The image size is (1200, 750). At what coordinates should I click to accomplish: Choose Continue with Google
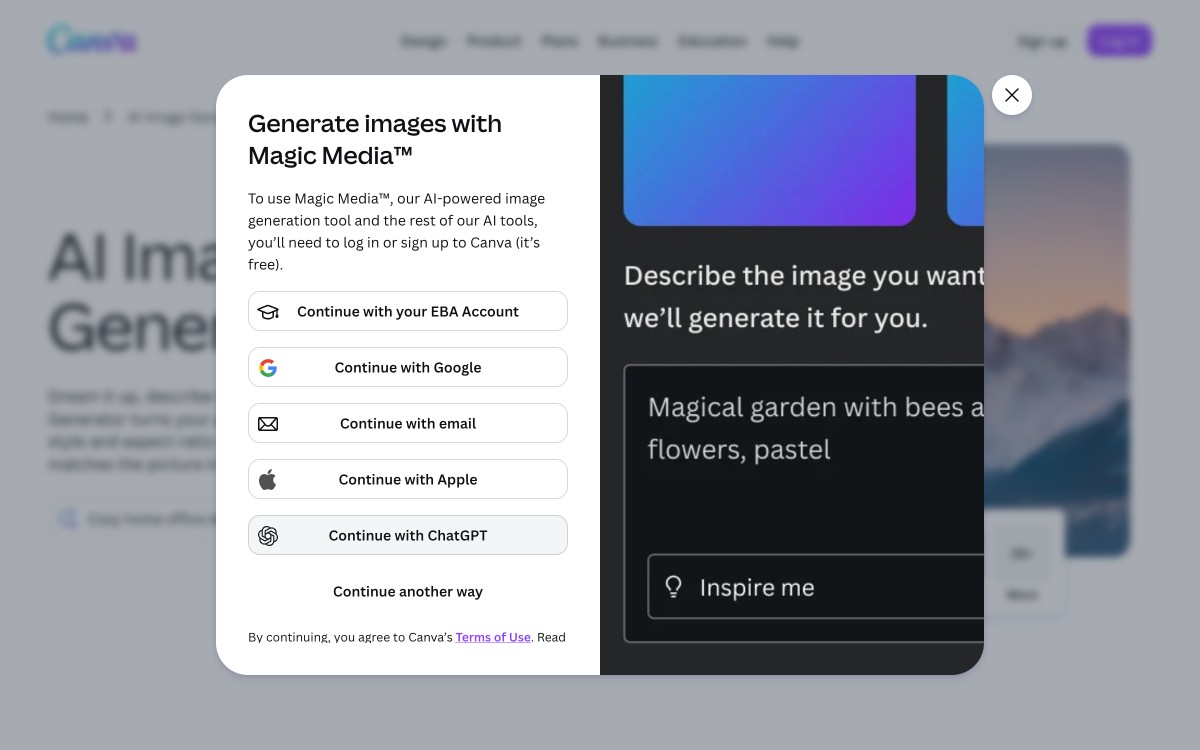click(408, 367)
